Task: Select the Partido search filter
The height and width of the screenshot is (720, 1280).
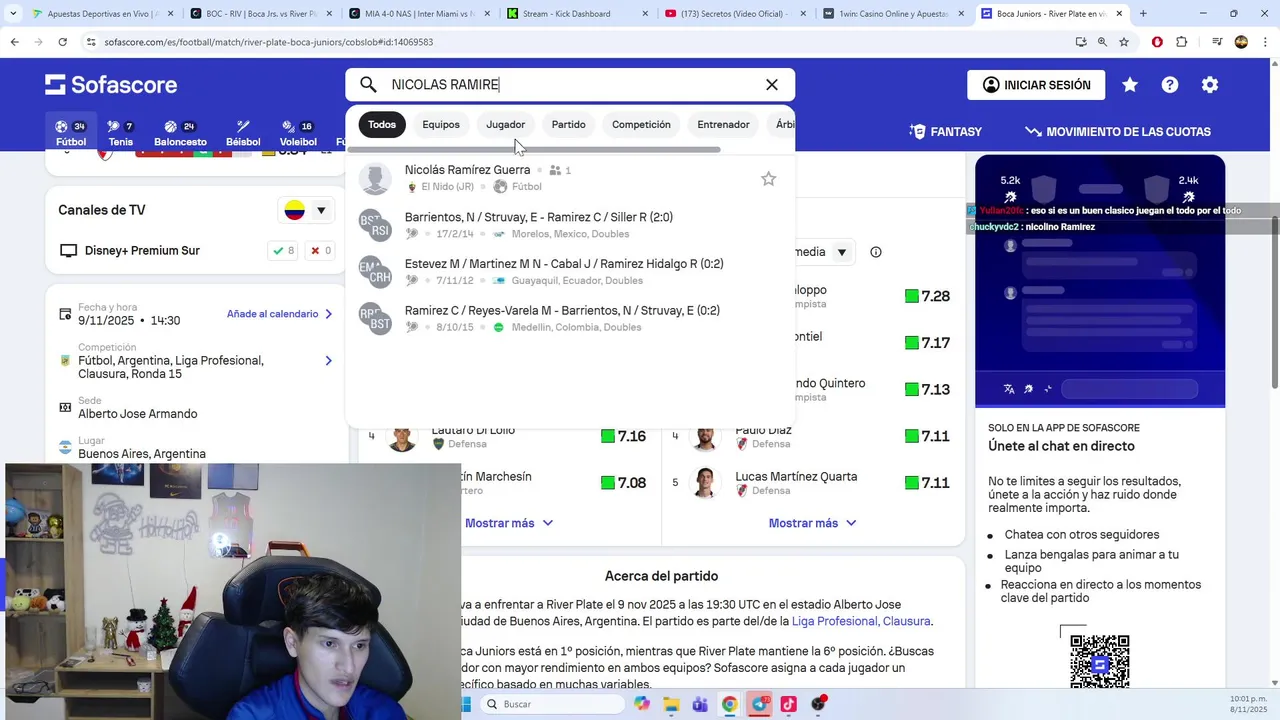Action: coord(568,125)
